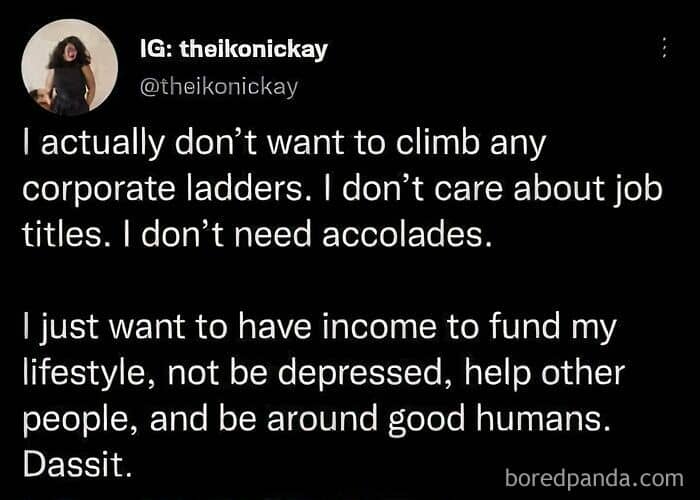Open the IG: theikonickay display name
This screenshot has width=700, height=500.
[234, 49]
